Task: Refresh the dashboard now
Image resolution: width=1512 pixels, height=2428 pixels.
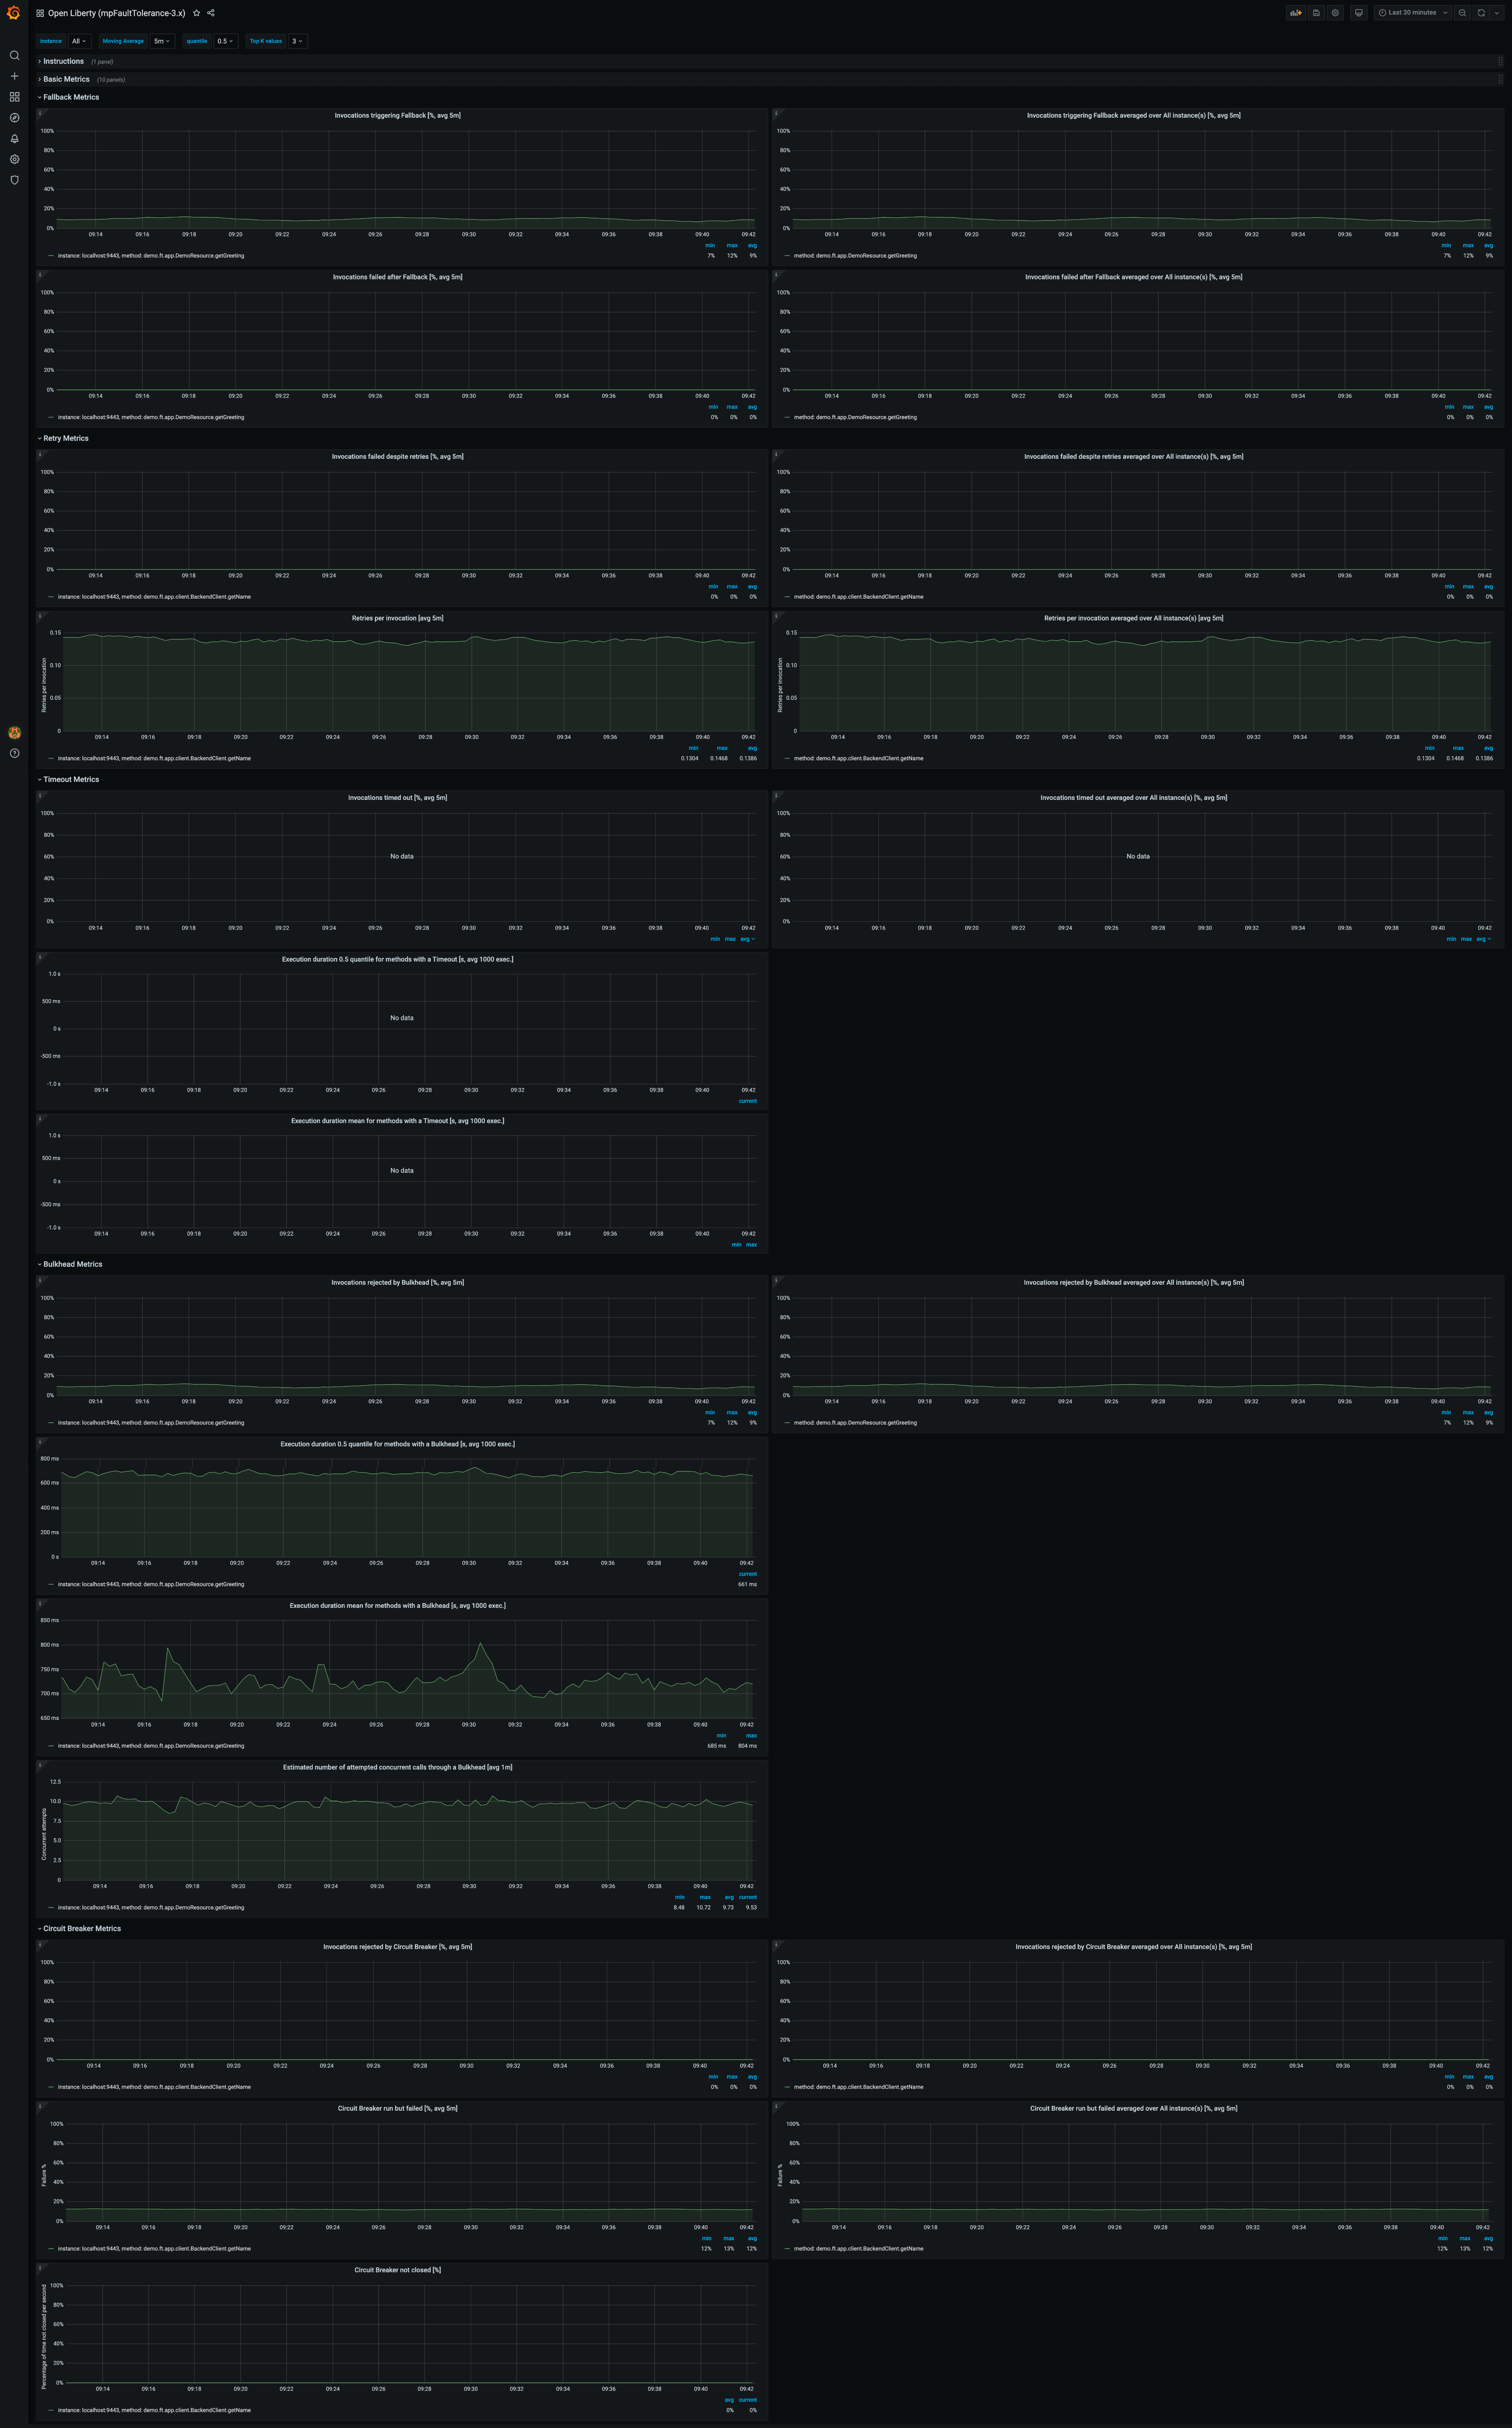Action: coord(1481,13)
